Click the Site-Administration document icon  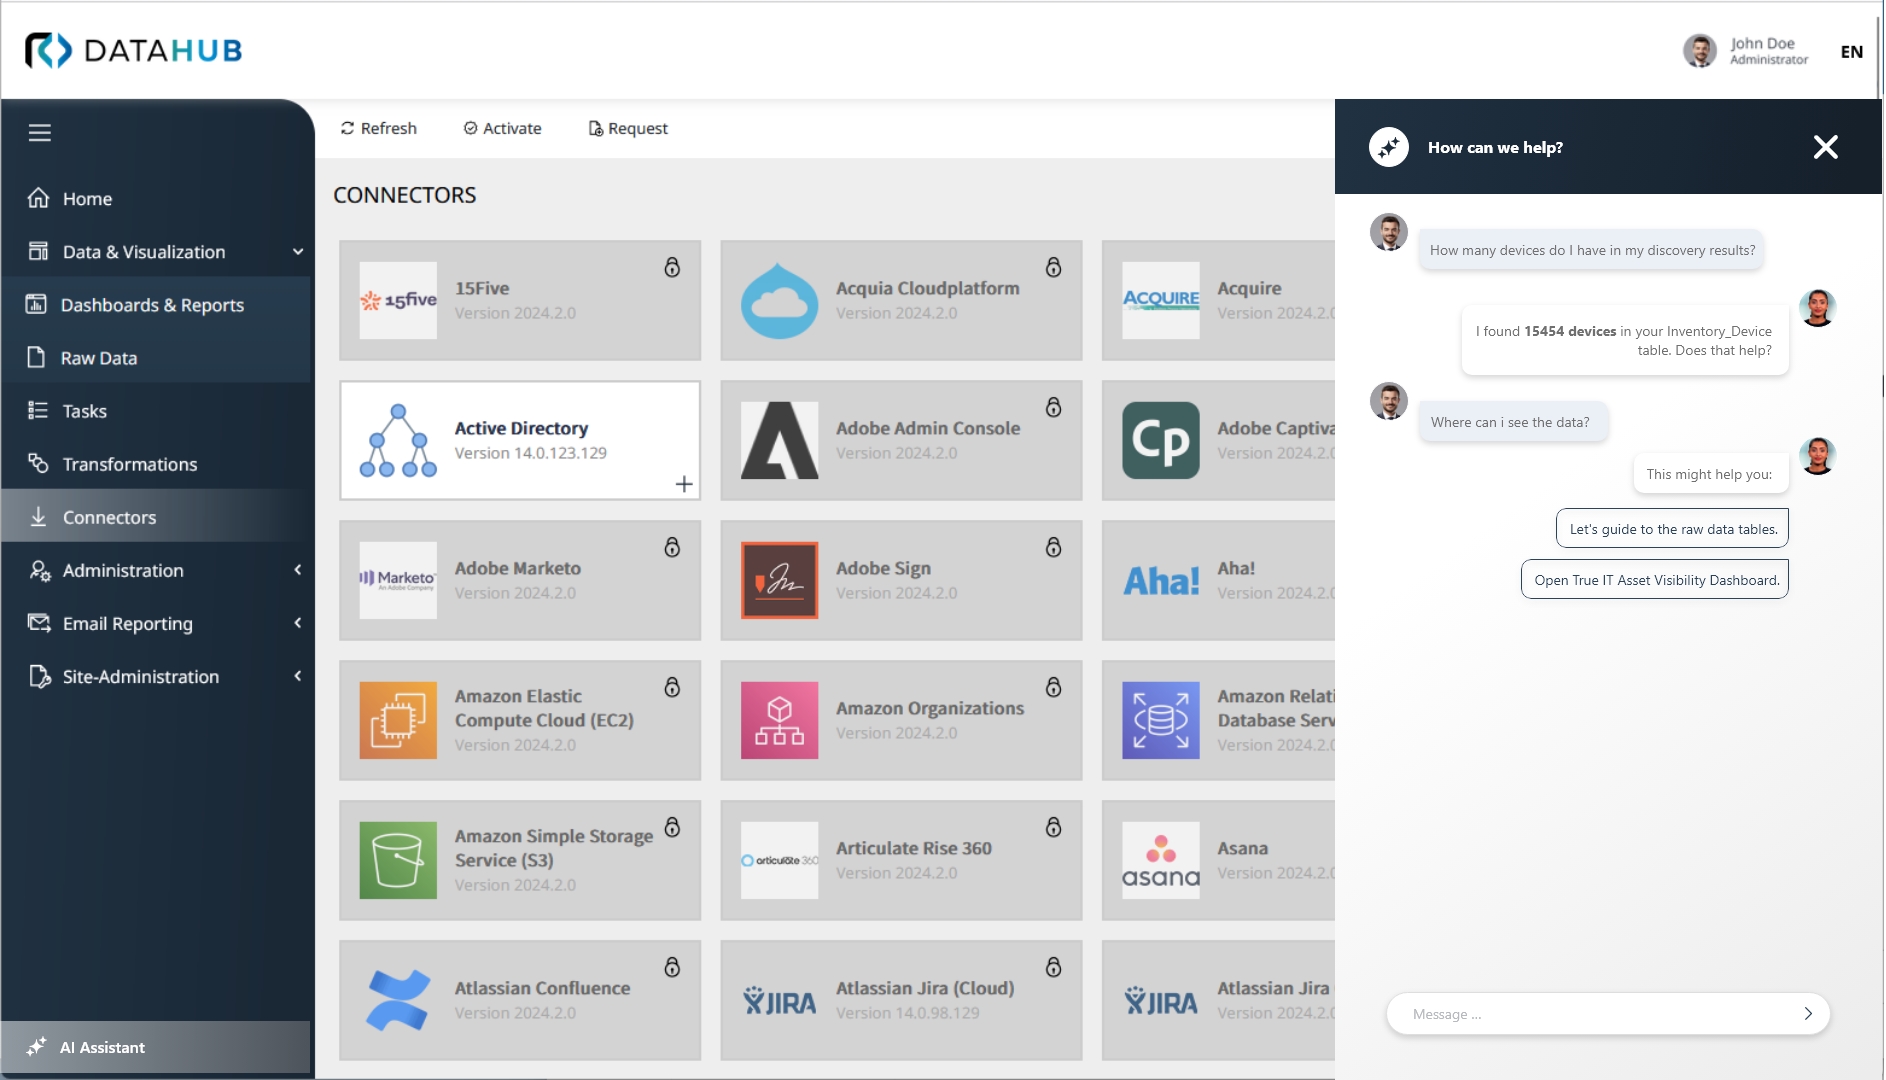[x=39, y=676]
